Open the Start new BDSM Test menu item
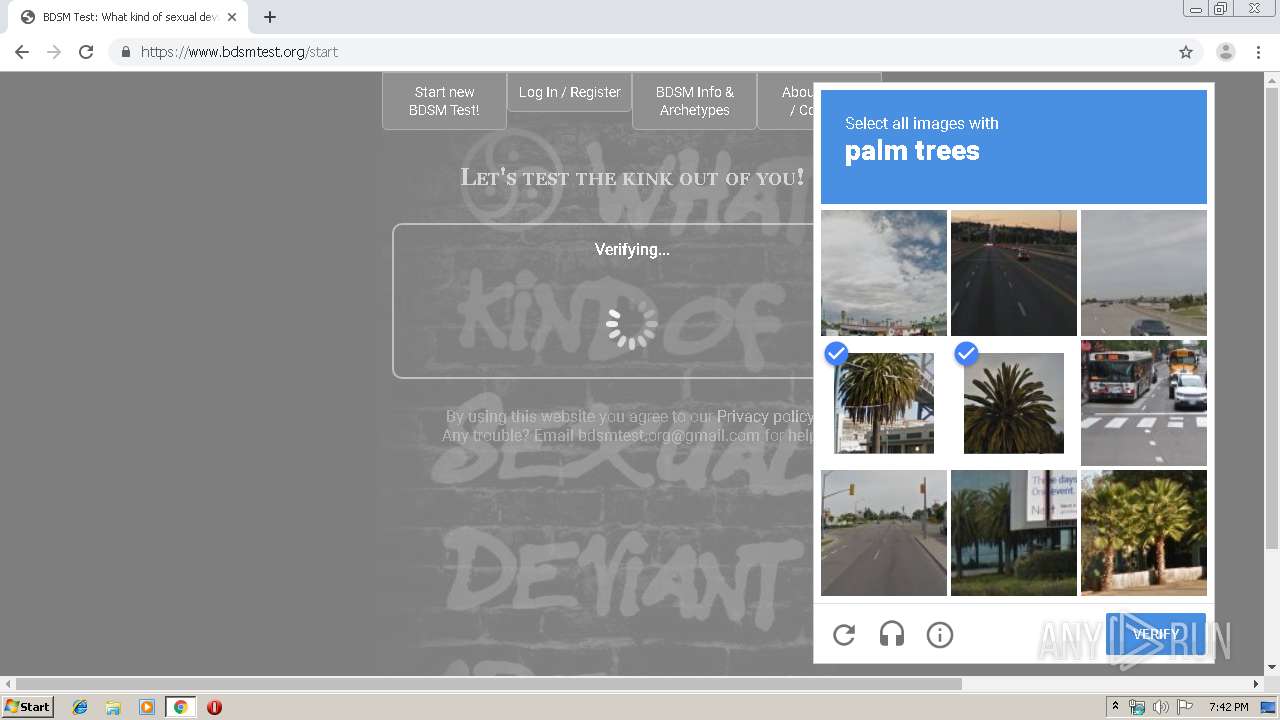The image size is (1280, 720). point(444,101)
